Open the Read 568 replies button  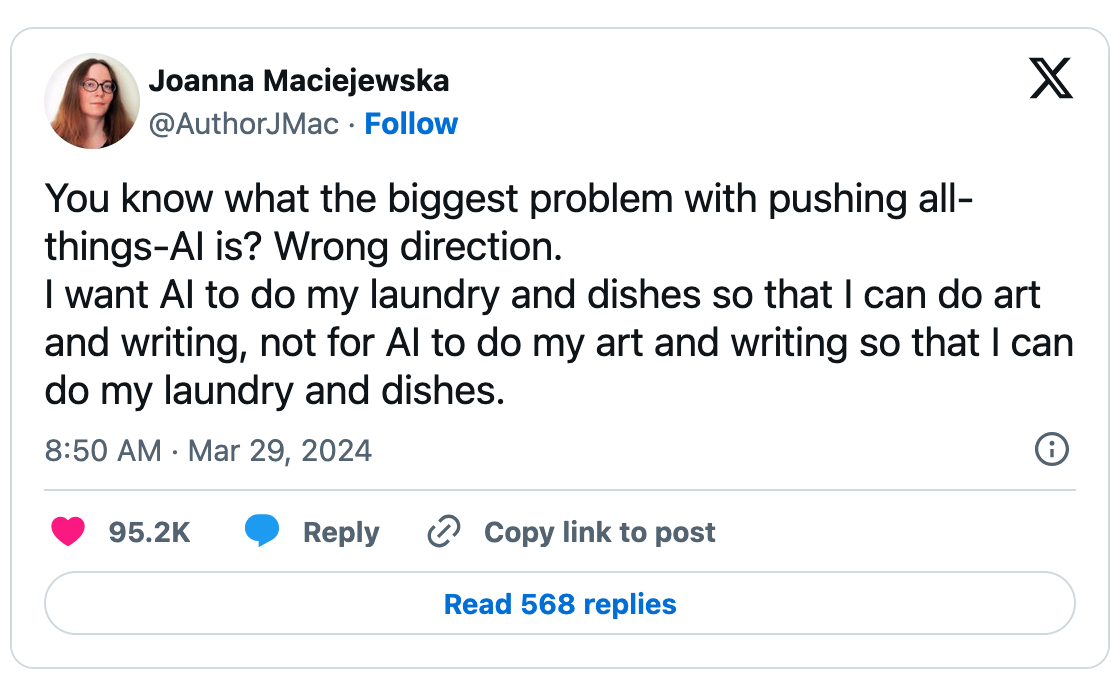(560, 603)
